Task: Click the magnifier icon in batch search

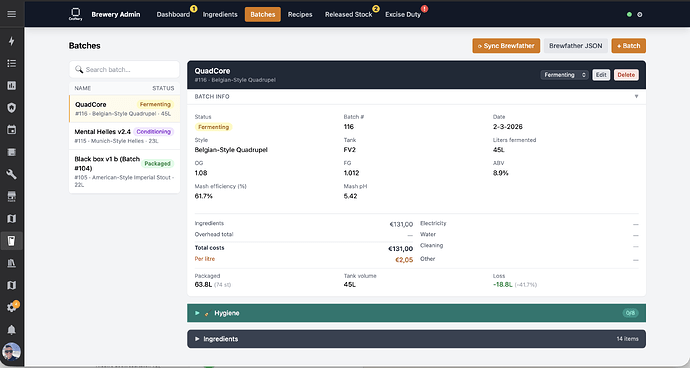Action: (79, 70)
